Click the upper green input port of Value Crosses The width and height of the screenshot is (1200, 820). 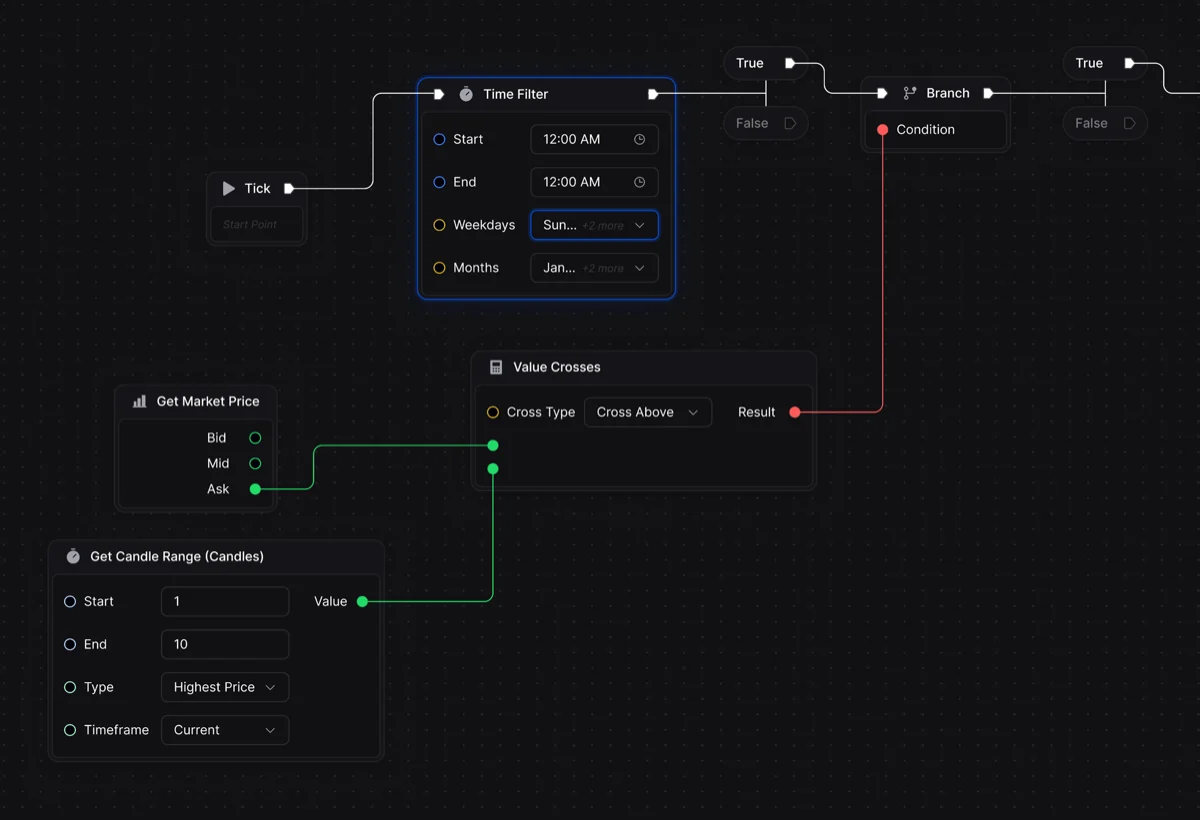[x=493, y=445]
